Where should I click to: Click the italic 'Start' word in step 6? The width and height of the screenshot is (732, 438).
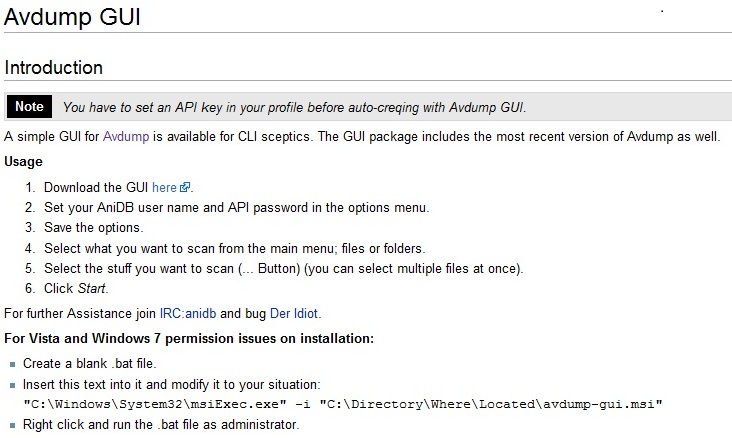click(92, 289)
